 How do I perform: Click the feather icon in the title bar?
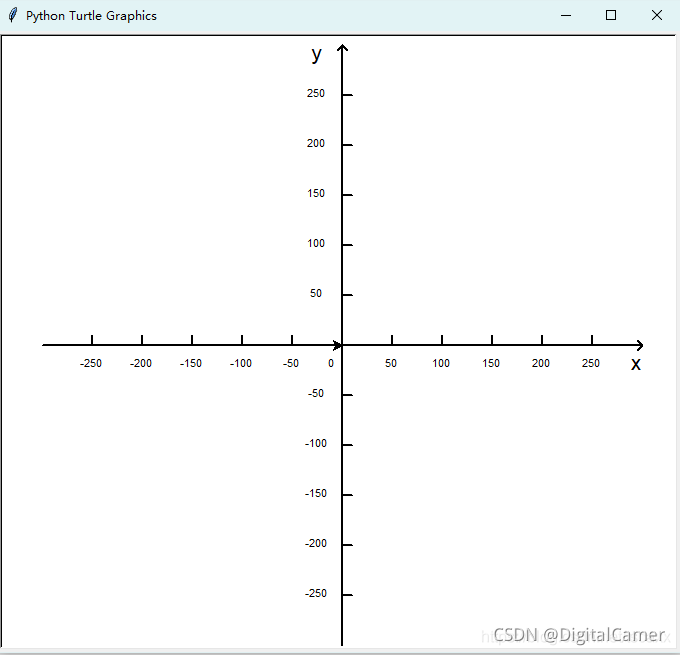click(13, 15)
